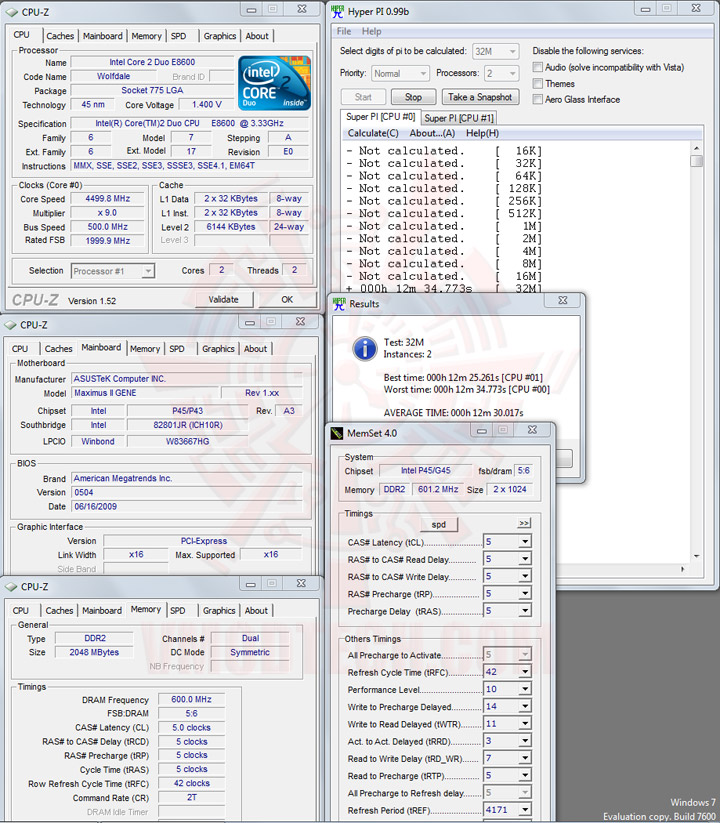Enable Audio service disable checkbox
Image resolution: width=720 pixels, height=823 pixels.
click(537, 67)
